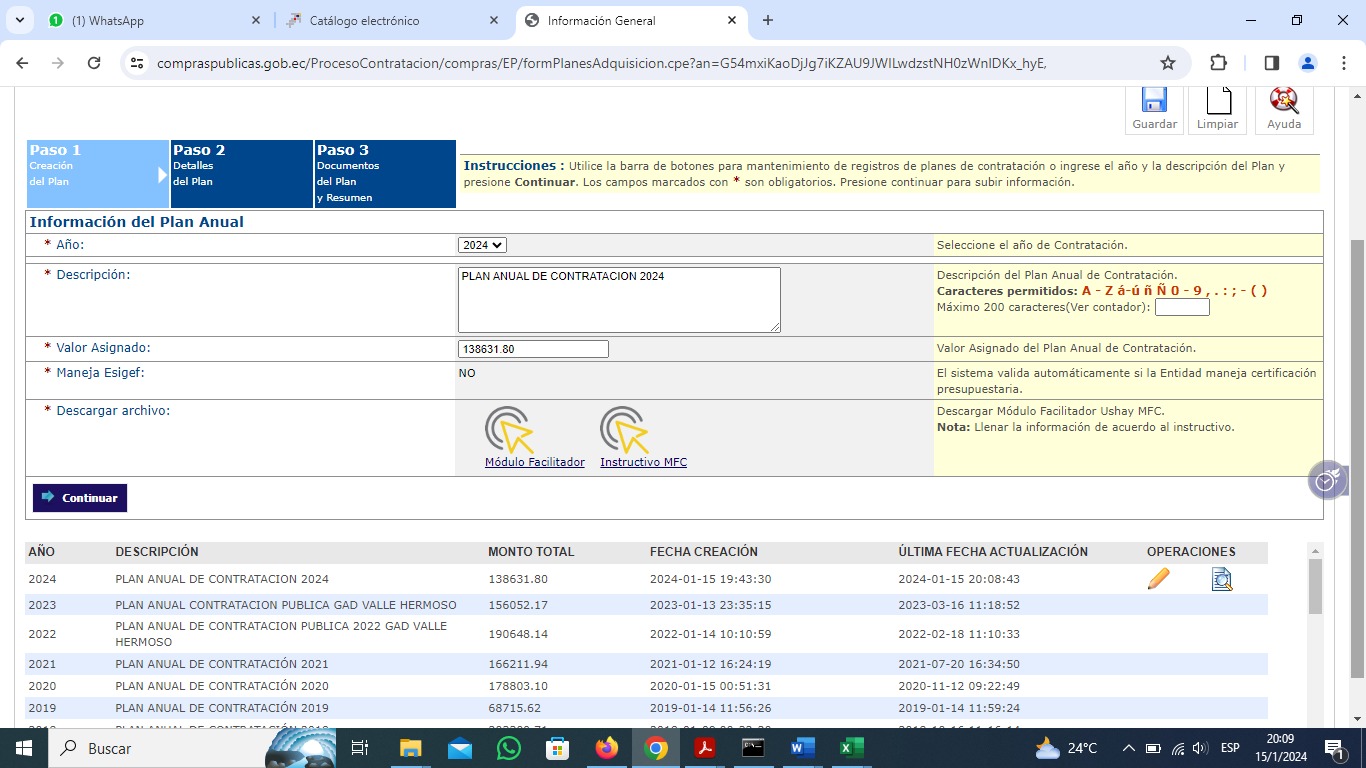Click the Instructivo MFC link text

pyautogui.click(x=643, y=462)
